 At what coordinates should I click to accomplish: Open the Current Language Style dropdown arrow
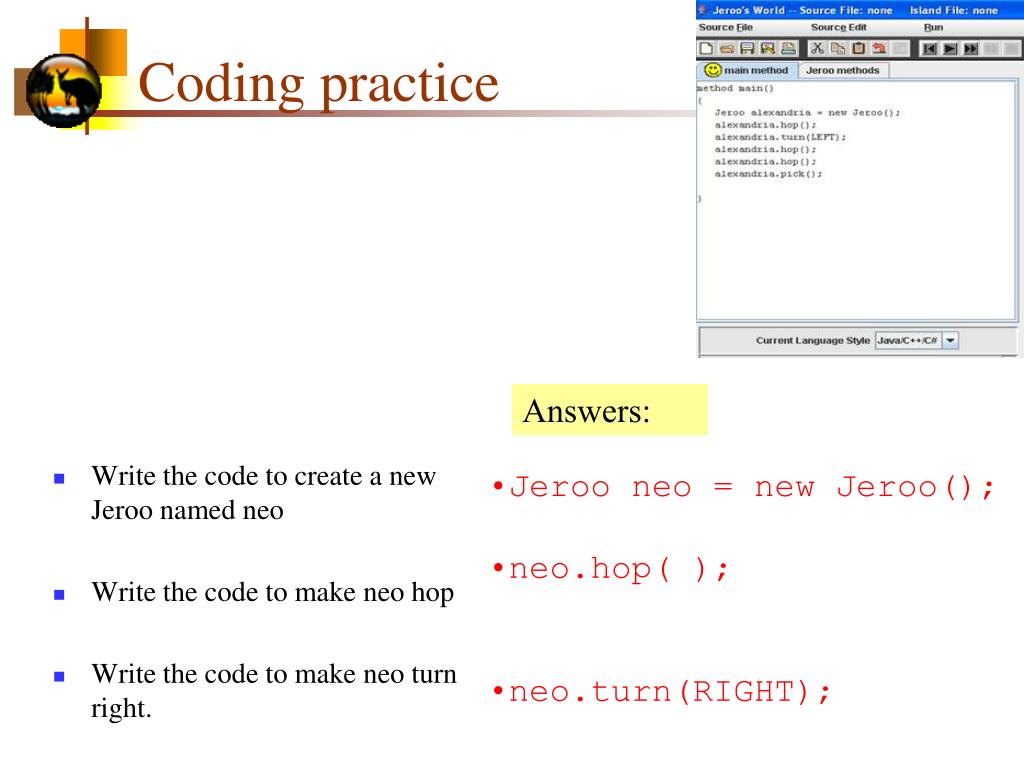950,340
